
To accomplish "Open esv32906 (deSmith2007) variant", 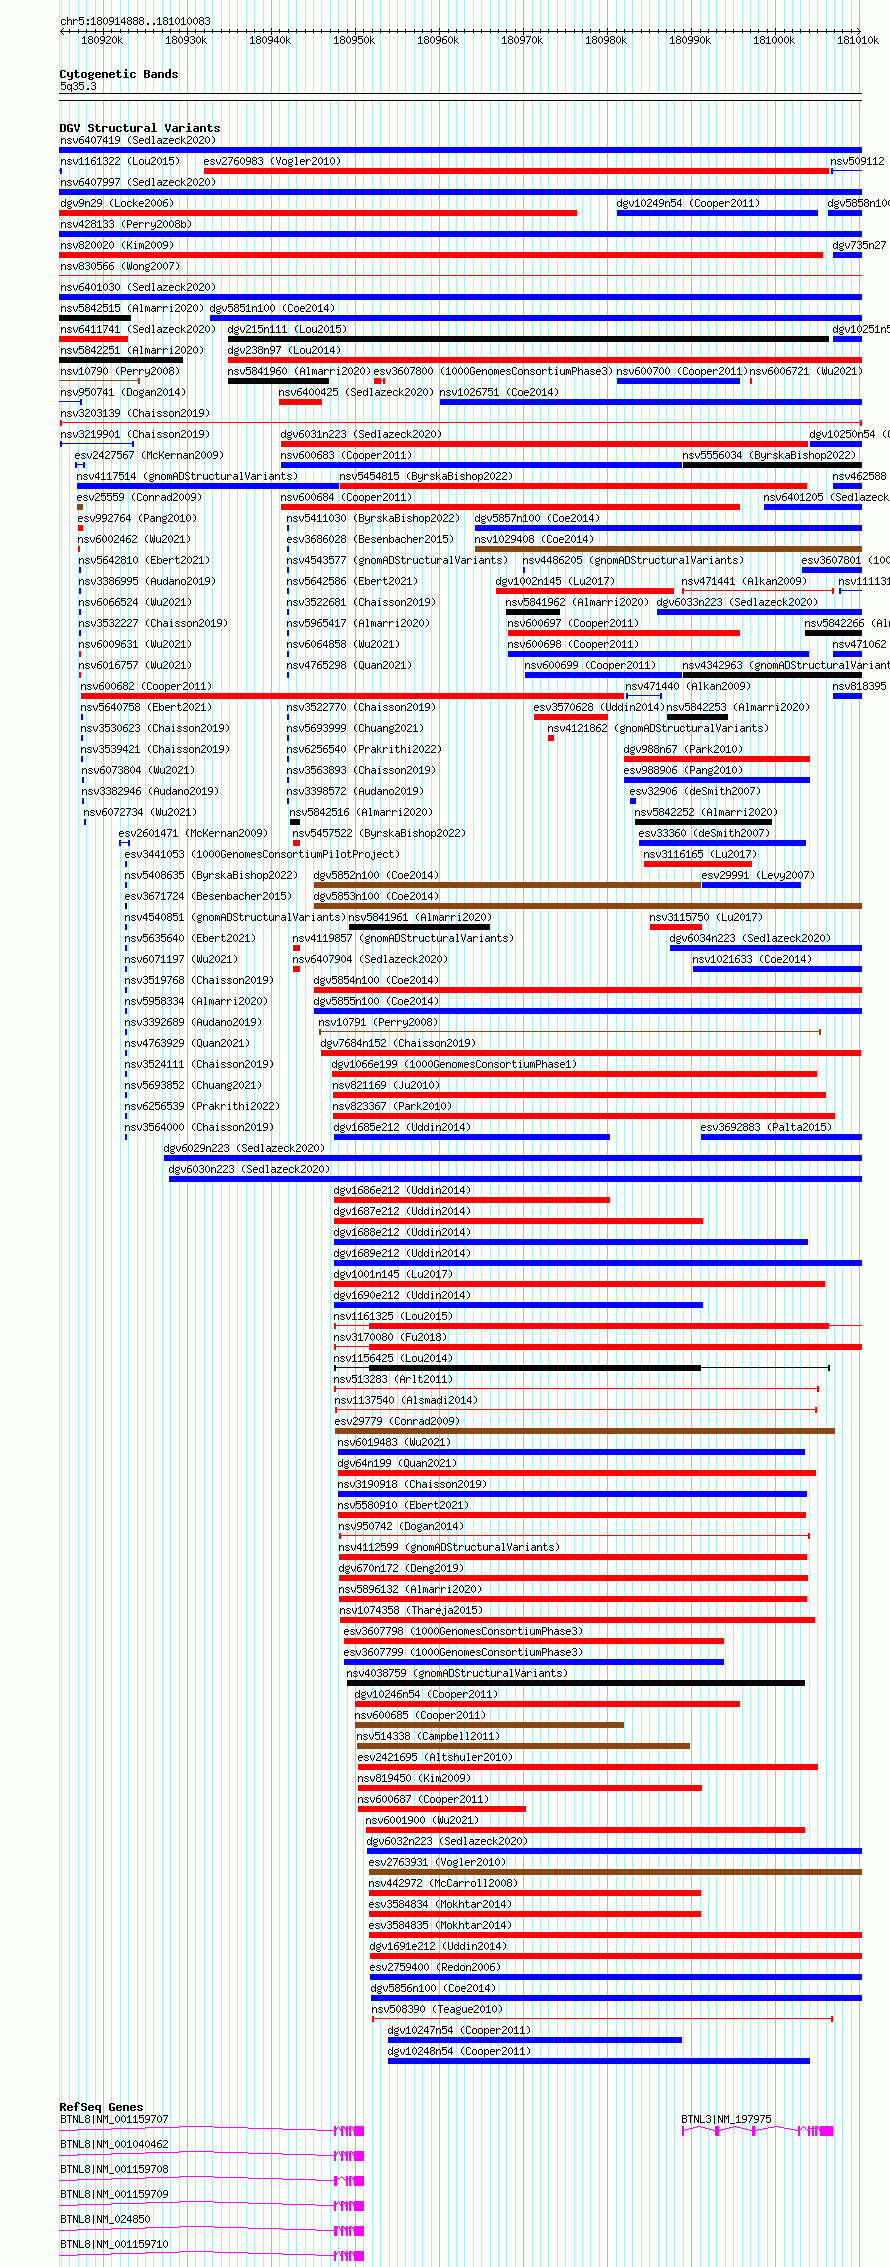I will coord(695,791).
